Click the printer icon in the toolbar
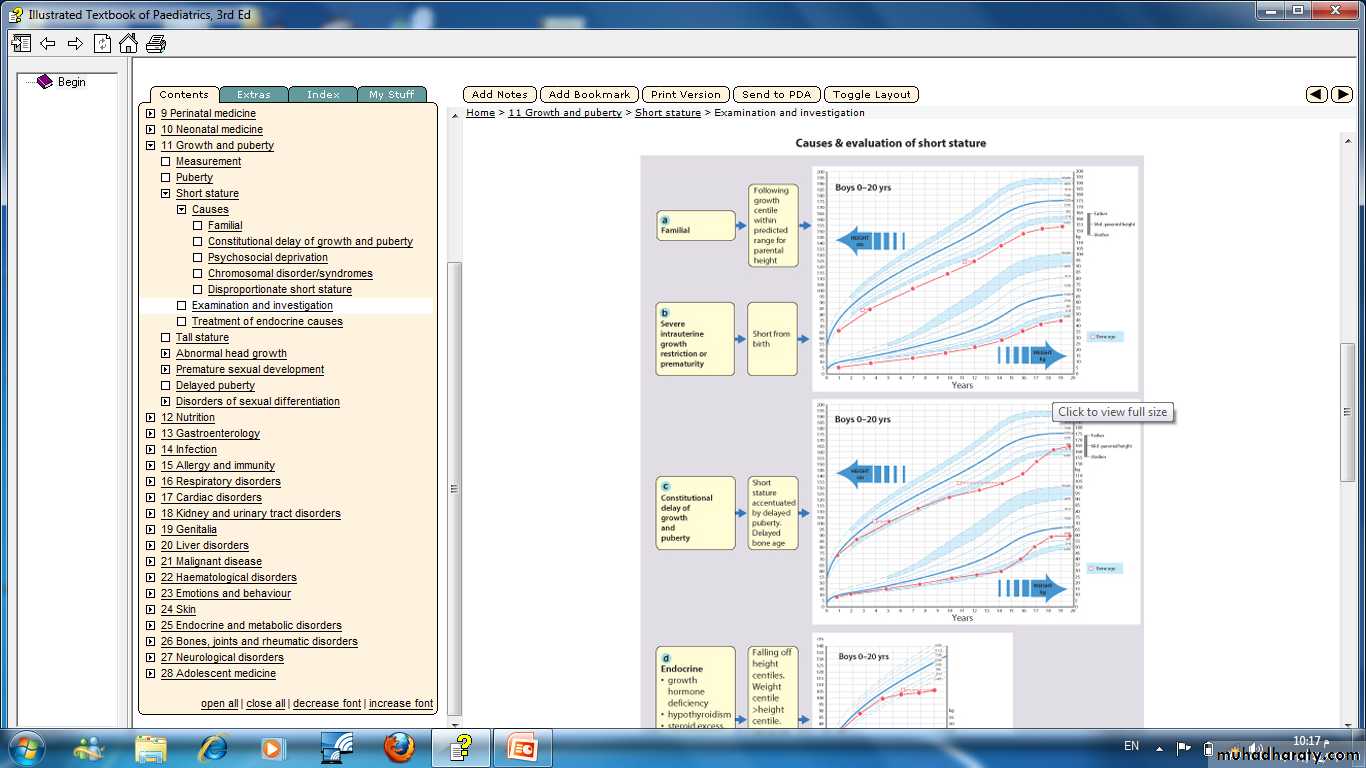1366x768 pixels. coord(156,43)
